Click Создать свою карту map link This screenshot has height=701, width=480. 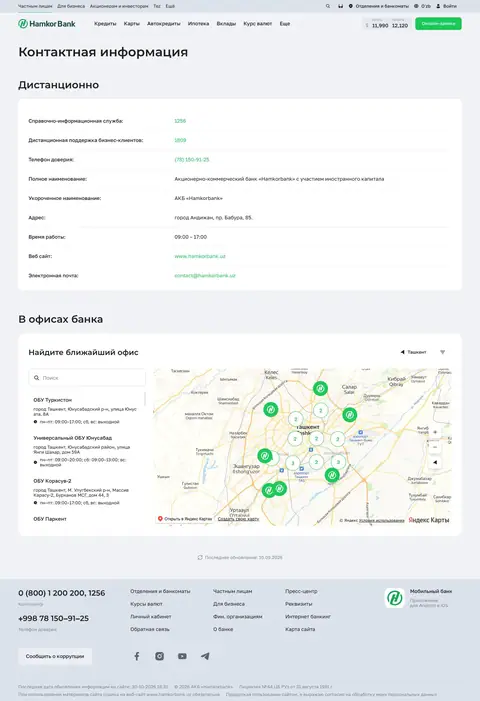238,519
